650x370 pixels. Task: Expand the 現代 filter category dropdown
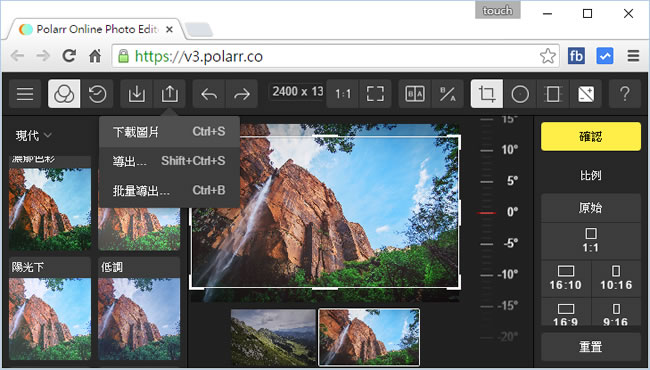tap(34, 135)
